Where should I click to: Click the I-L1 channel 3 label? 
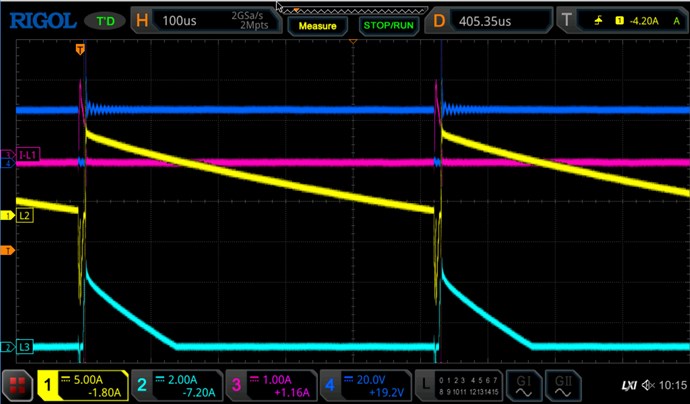tap(27, 154)
